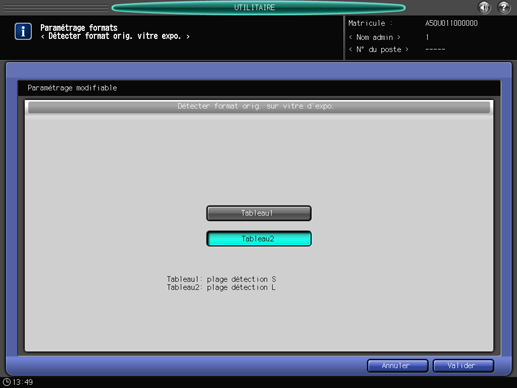Click the blue information icon
This screenshot has height=388, width=517.
23,31
